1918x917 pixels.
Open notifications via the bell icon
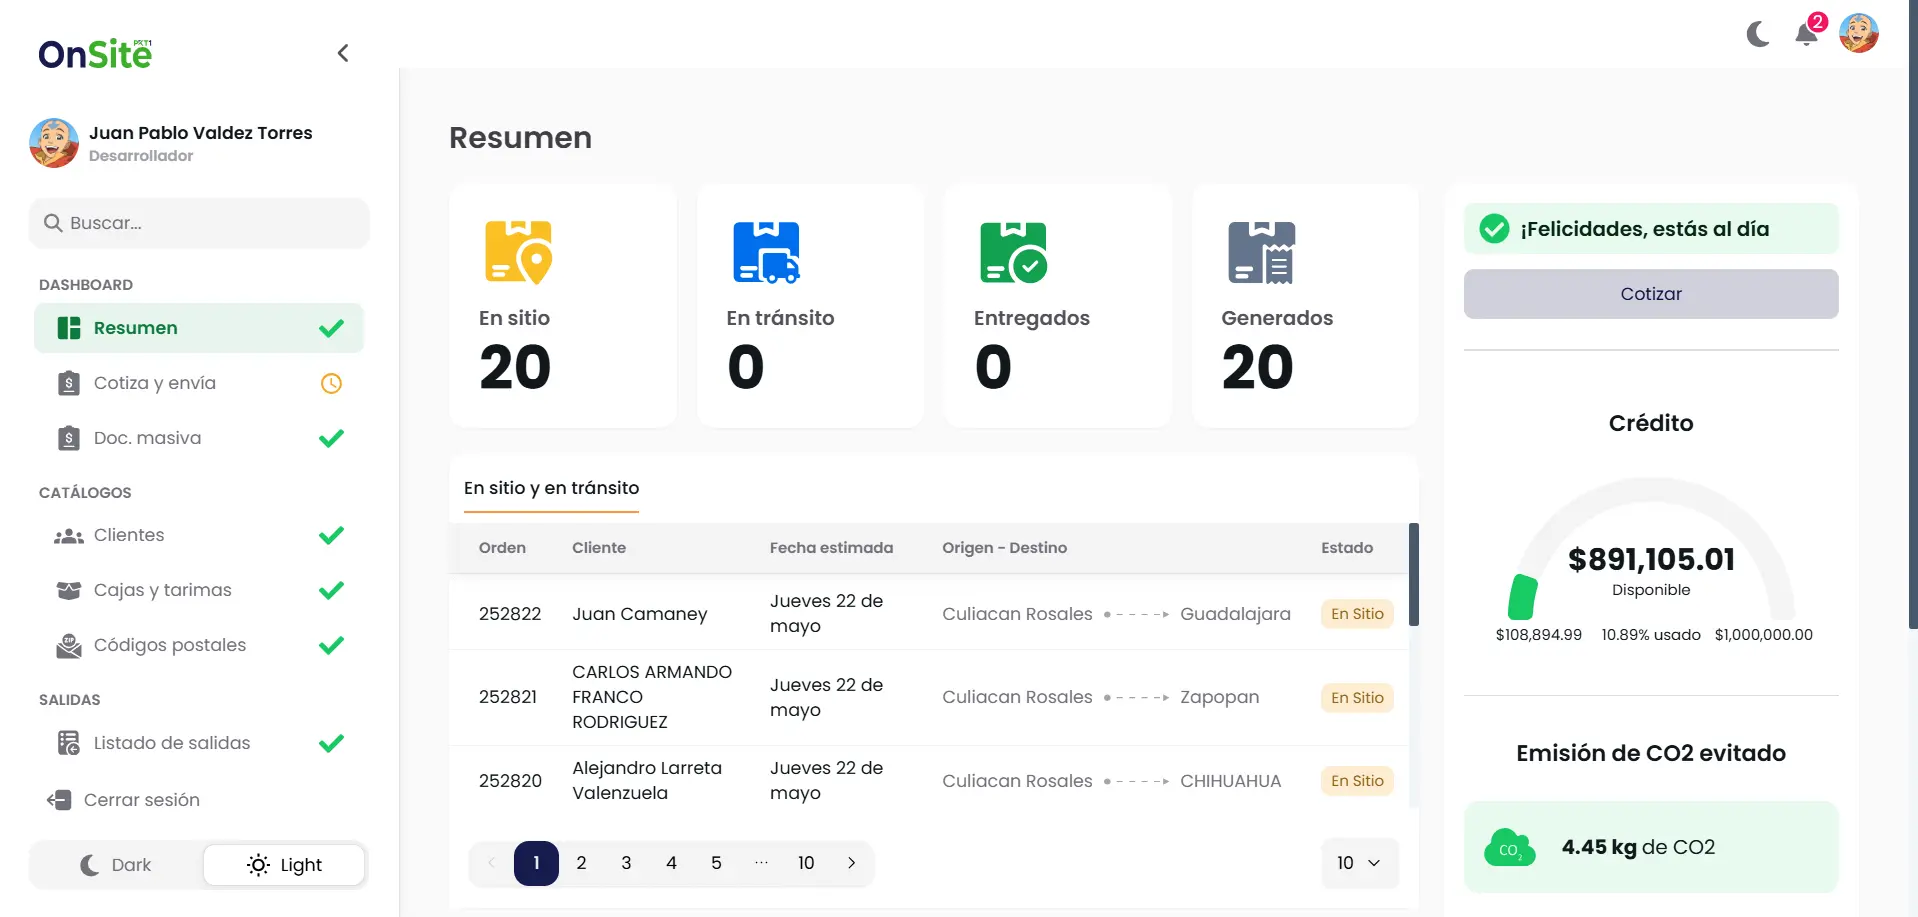(1806, 34)
